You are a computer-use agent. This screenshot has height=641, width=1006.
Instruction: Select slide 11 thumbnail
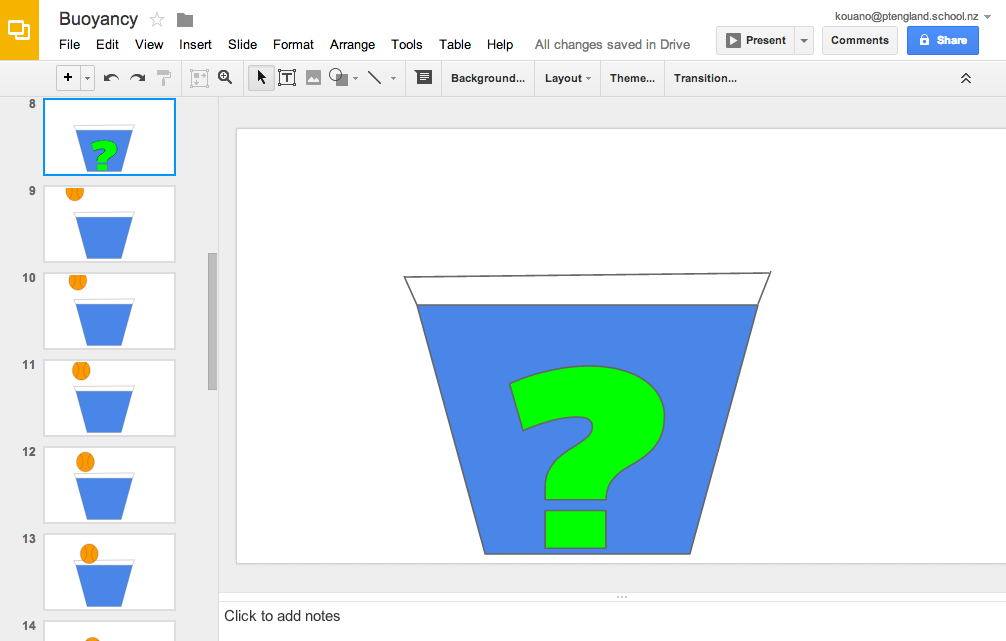109,398
